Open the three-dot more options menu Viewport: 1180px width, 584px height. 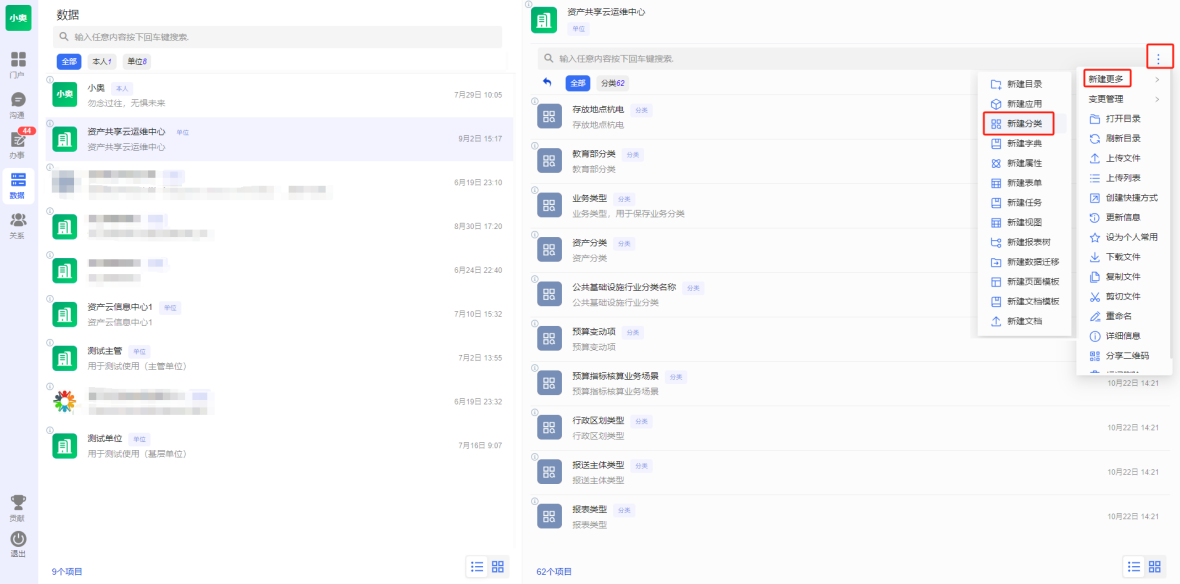click(1158, 58)
